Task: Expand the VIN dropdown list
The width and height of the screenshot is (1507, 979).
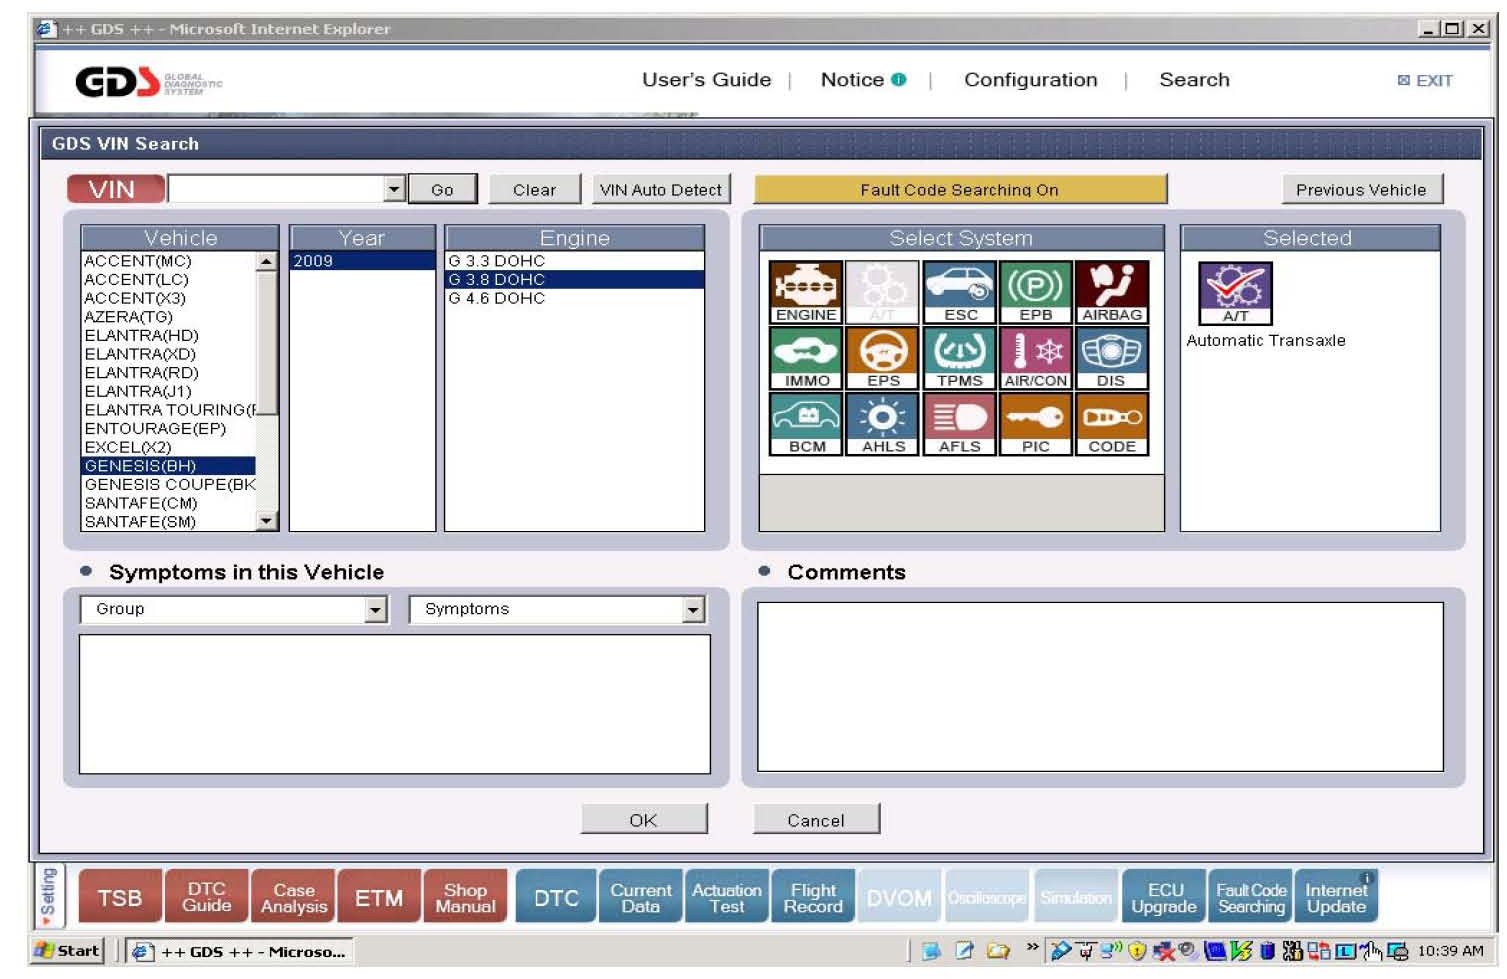Action: click(x=394, y=189)
